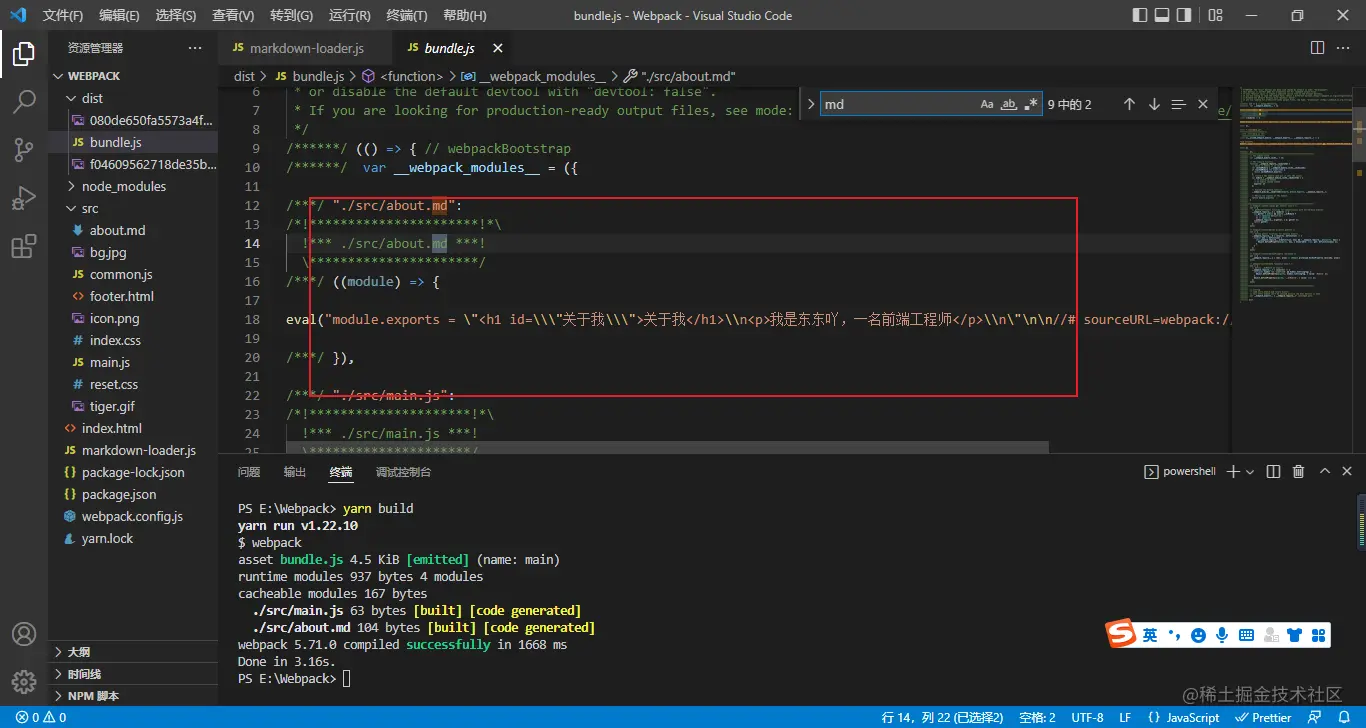The image size is (1366, 728).
Task: Open the new terminal launch profile dropdown
Action: pyautogui.click(x=1251, y=472)
